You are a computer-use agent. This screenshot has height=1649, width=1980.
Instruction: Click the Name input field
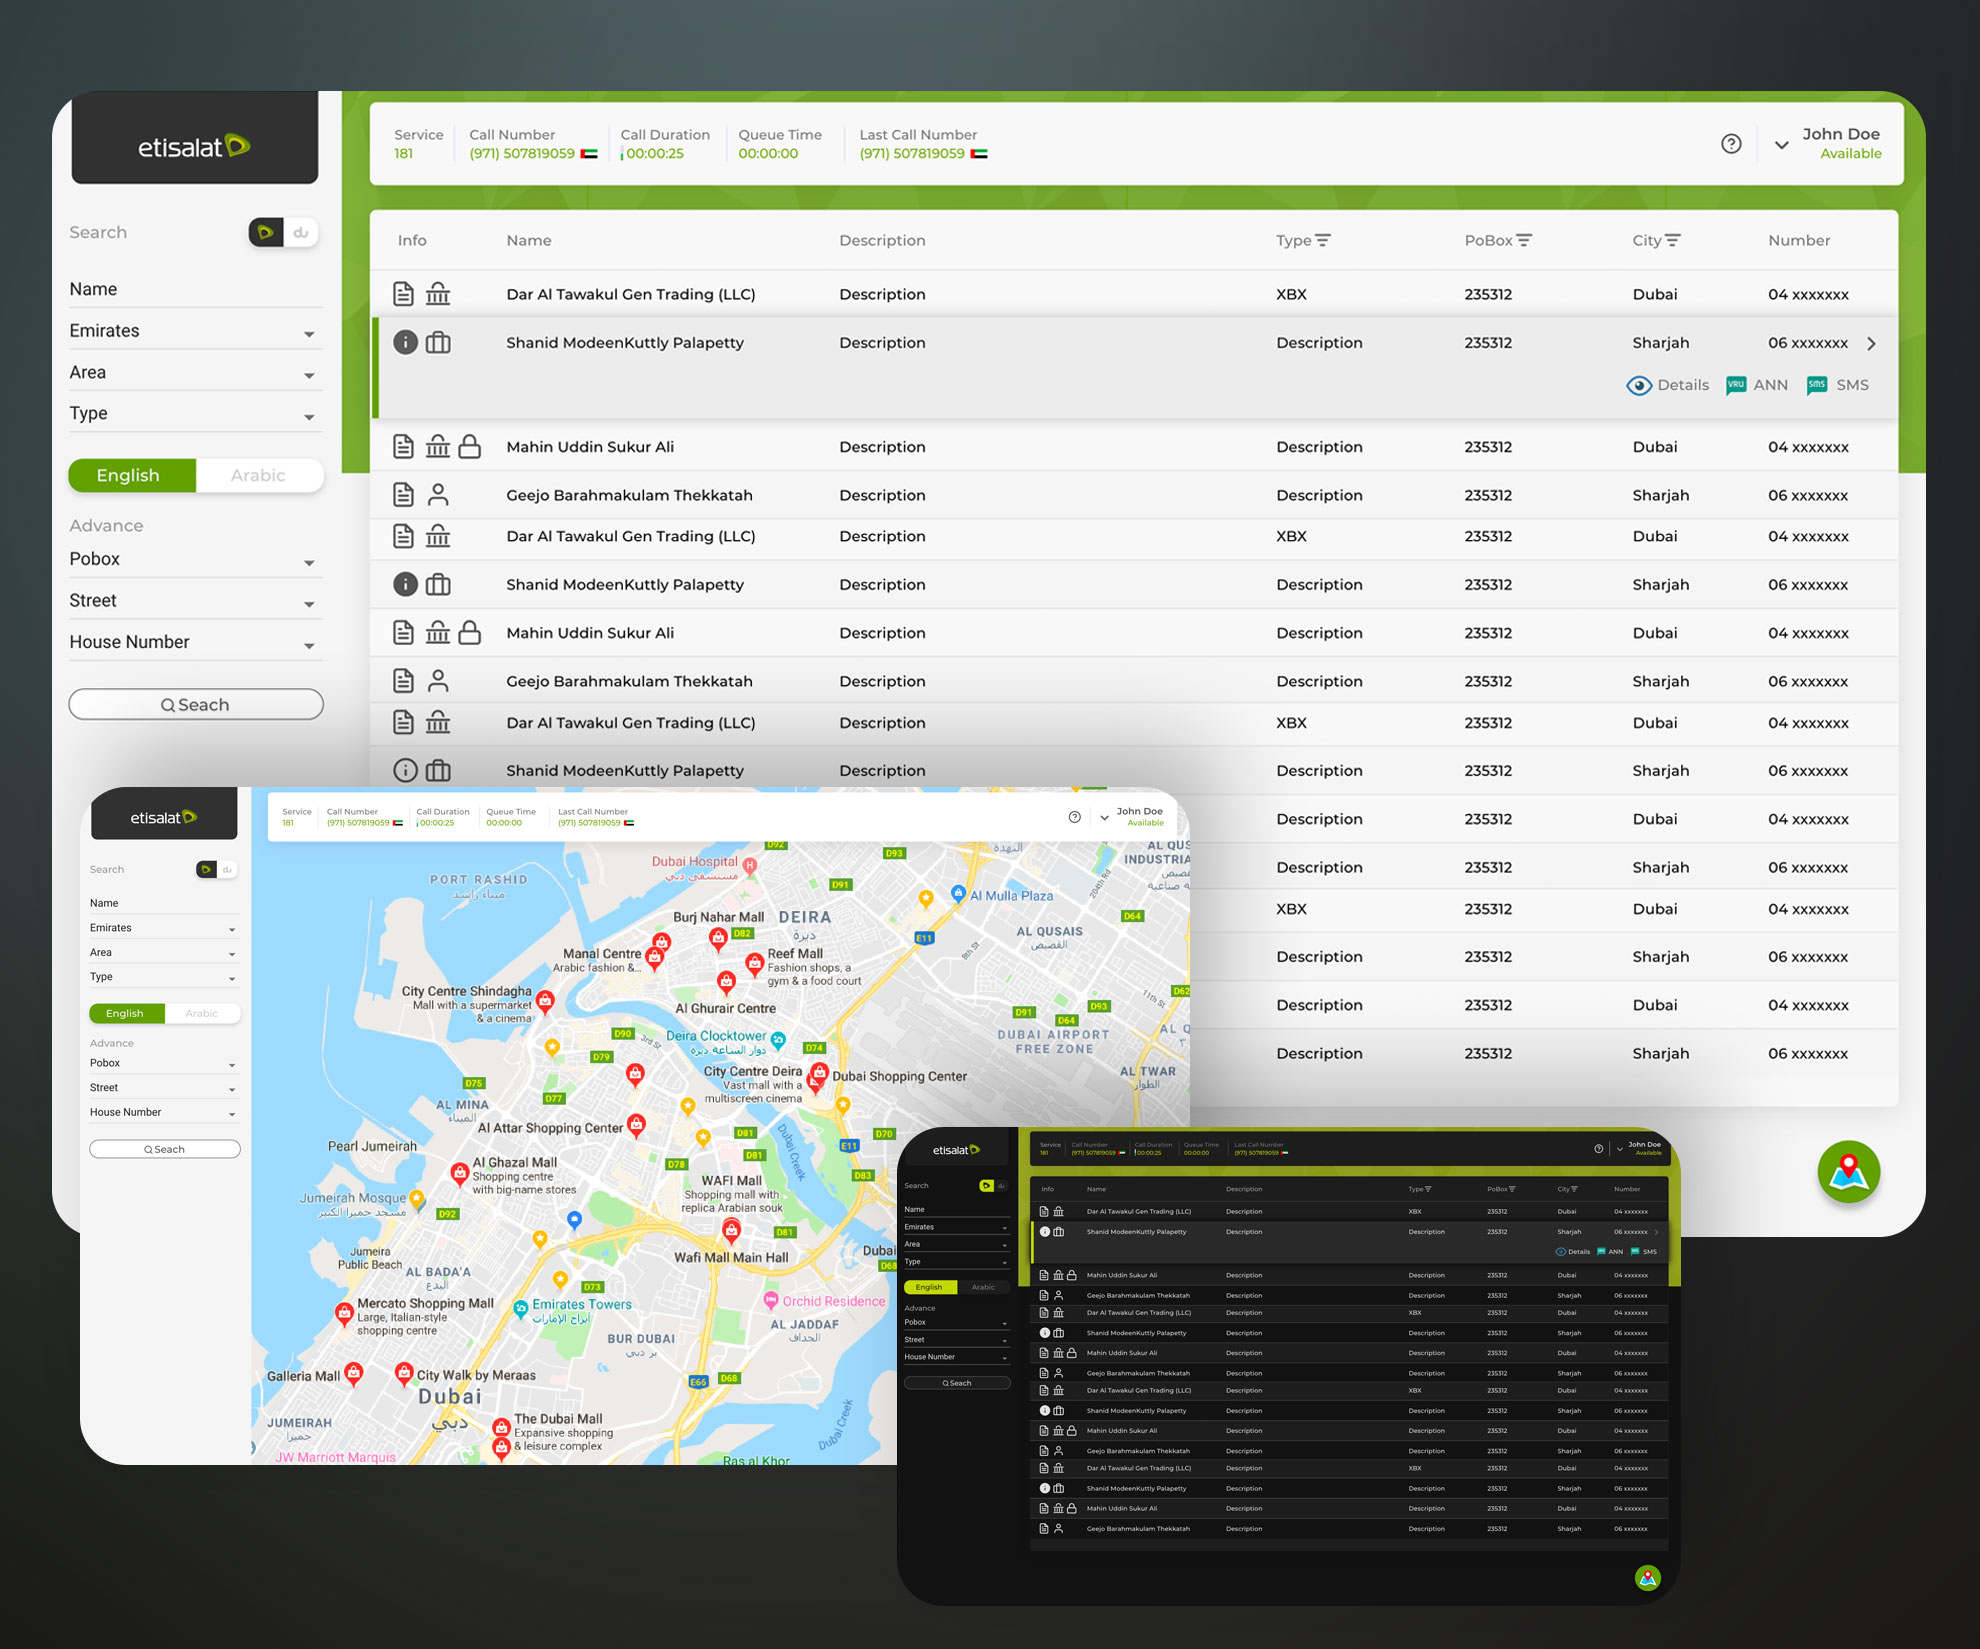tap(195, 289)
